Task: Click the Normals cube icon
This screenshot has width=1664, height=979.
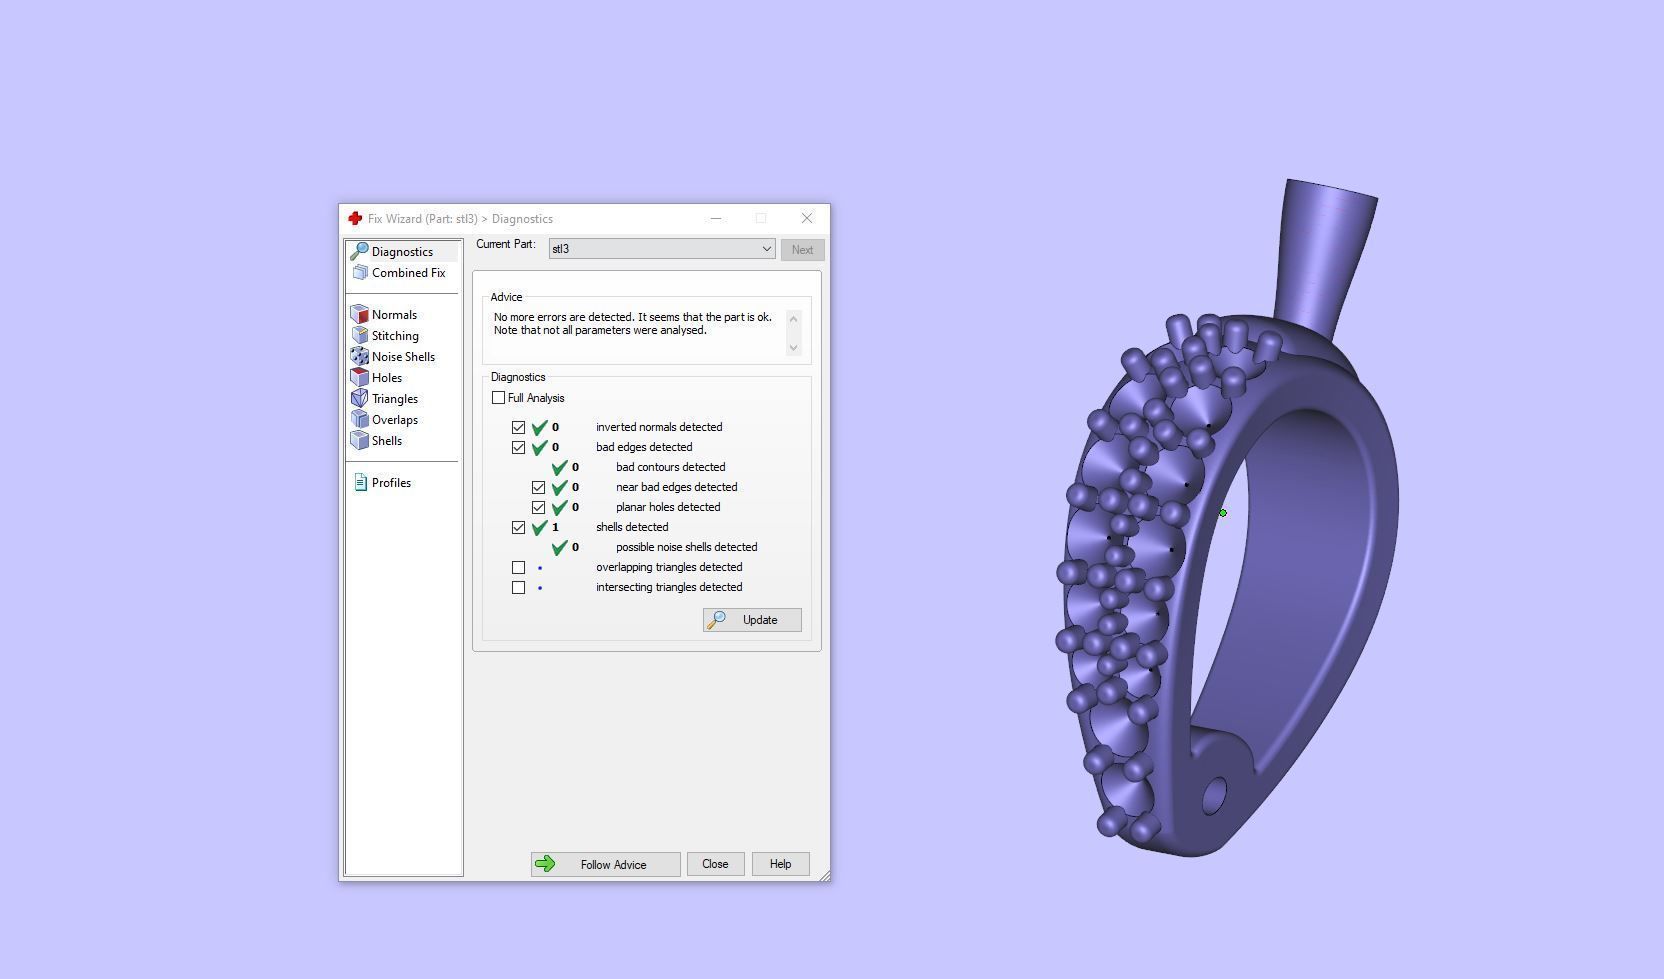Action: point(360,314)
